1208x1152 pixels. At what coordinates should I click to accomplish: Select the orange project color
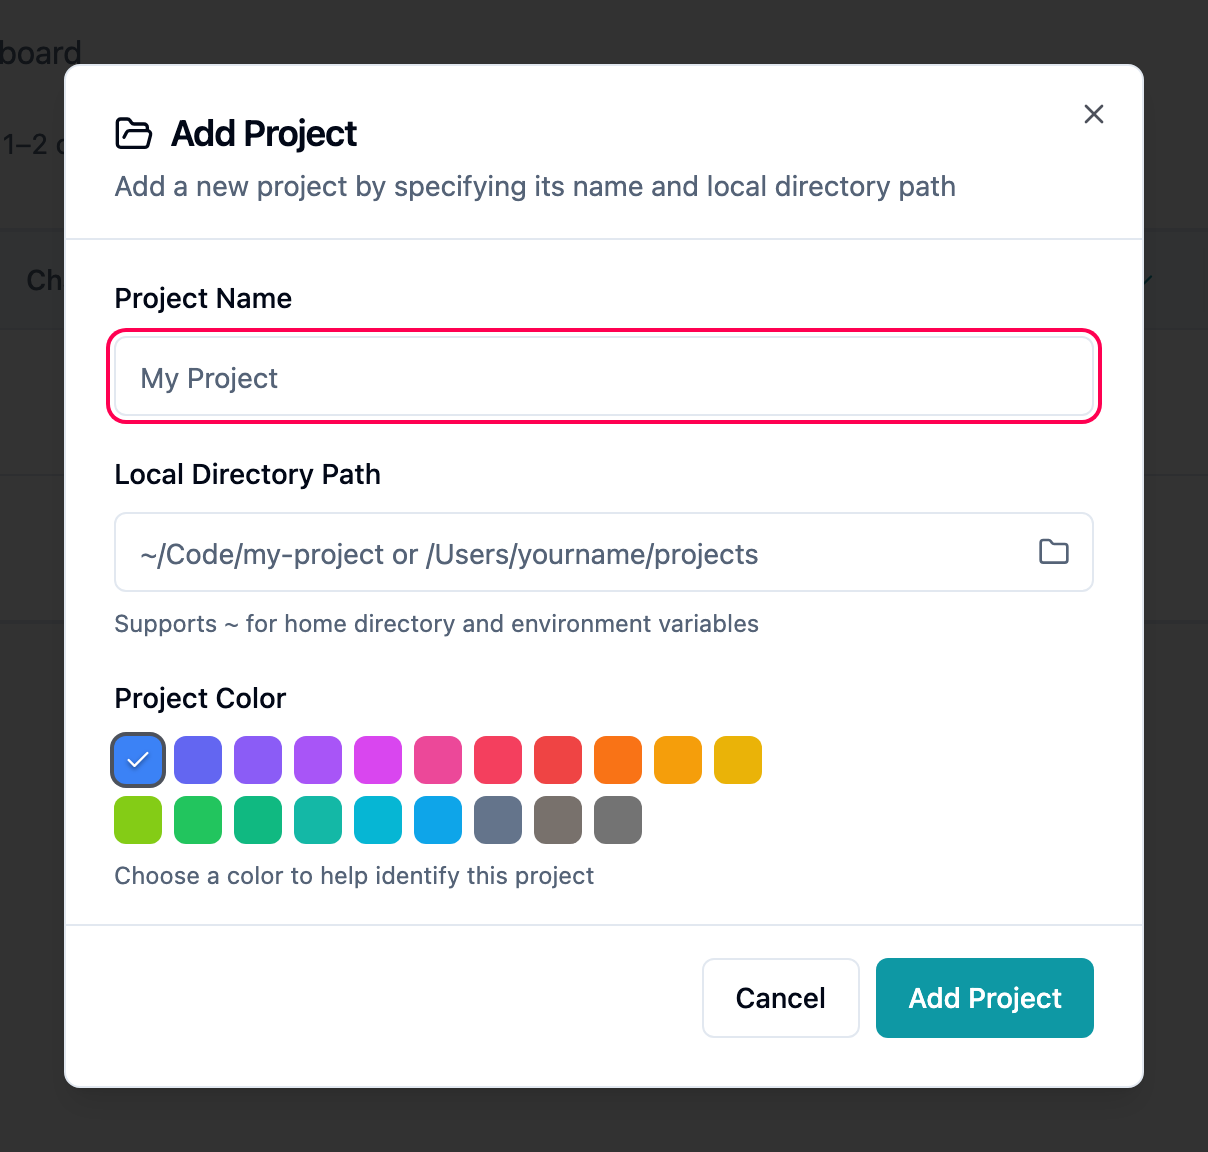tap(618, 760)
